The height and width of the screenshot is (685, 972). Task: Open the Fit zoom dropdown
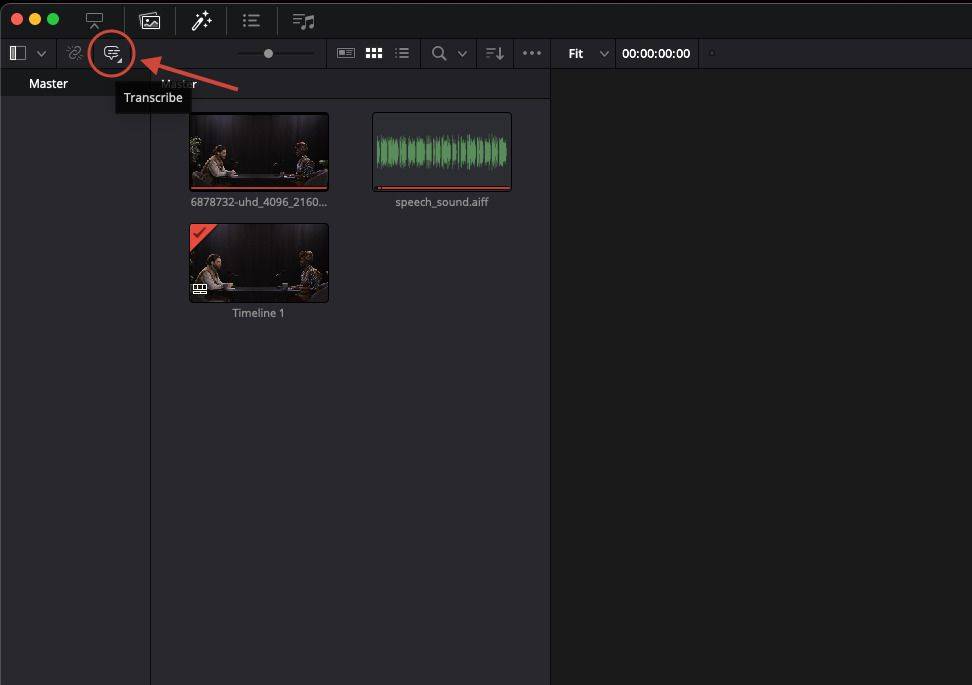pos(583,53)
